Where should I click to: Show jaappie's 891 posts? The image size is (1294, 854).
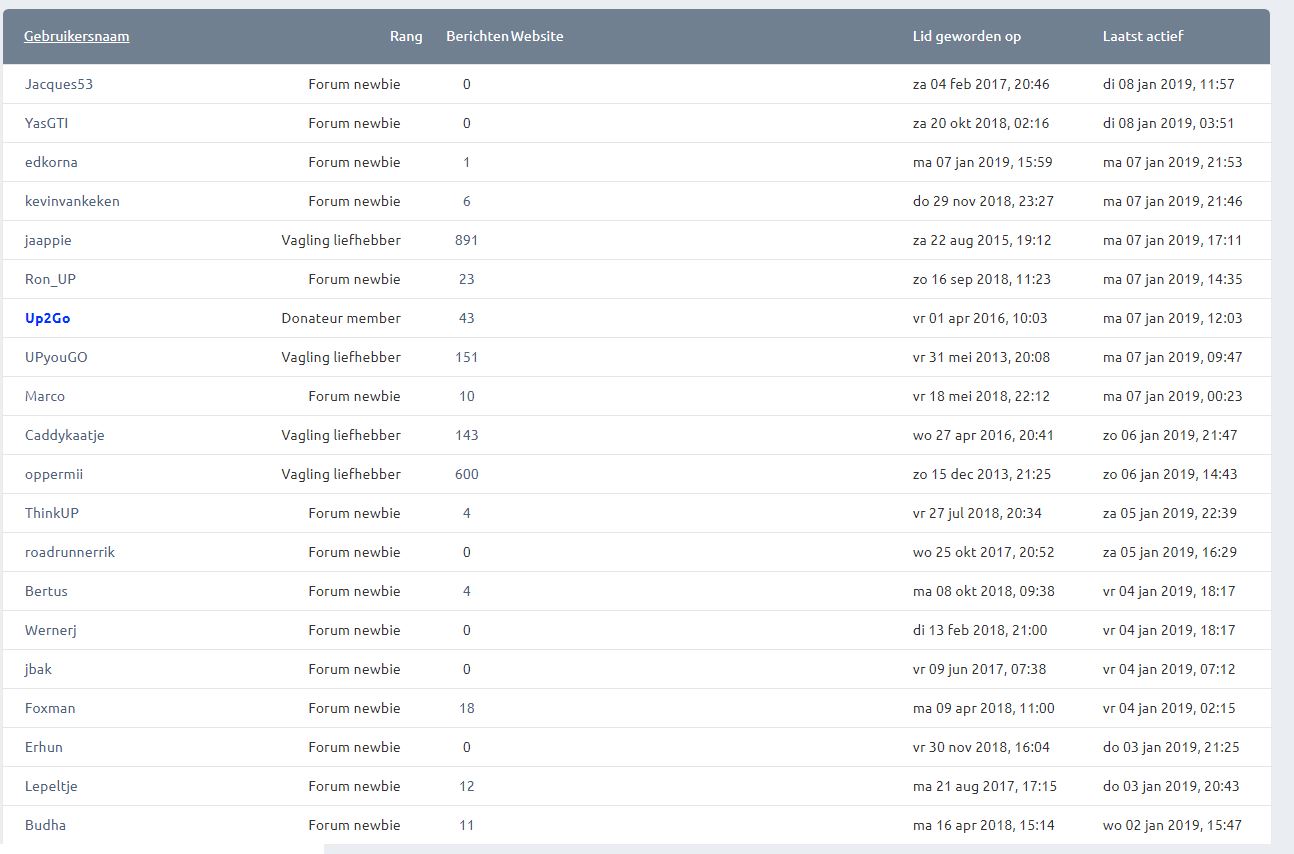coord(466,240)
